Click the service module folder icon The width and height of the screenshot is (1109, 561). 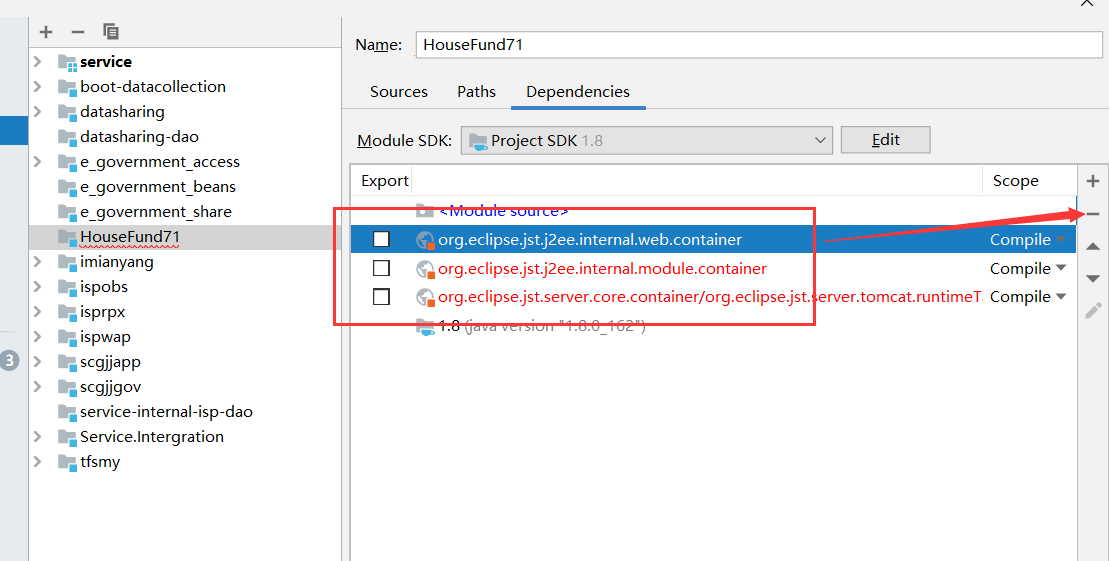pyautogui.click(x=67, y=62)
